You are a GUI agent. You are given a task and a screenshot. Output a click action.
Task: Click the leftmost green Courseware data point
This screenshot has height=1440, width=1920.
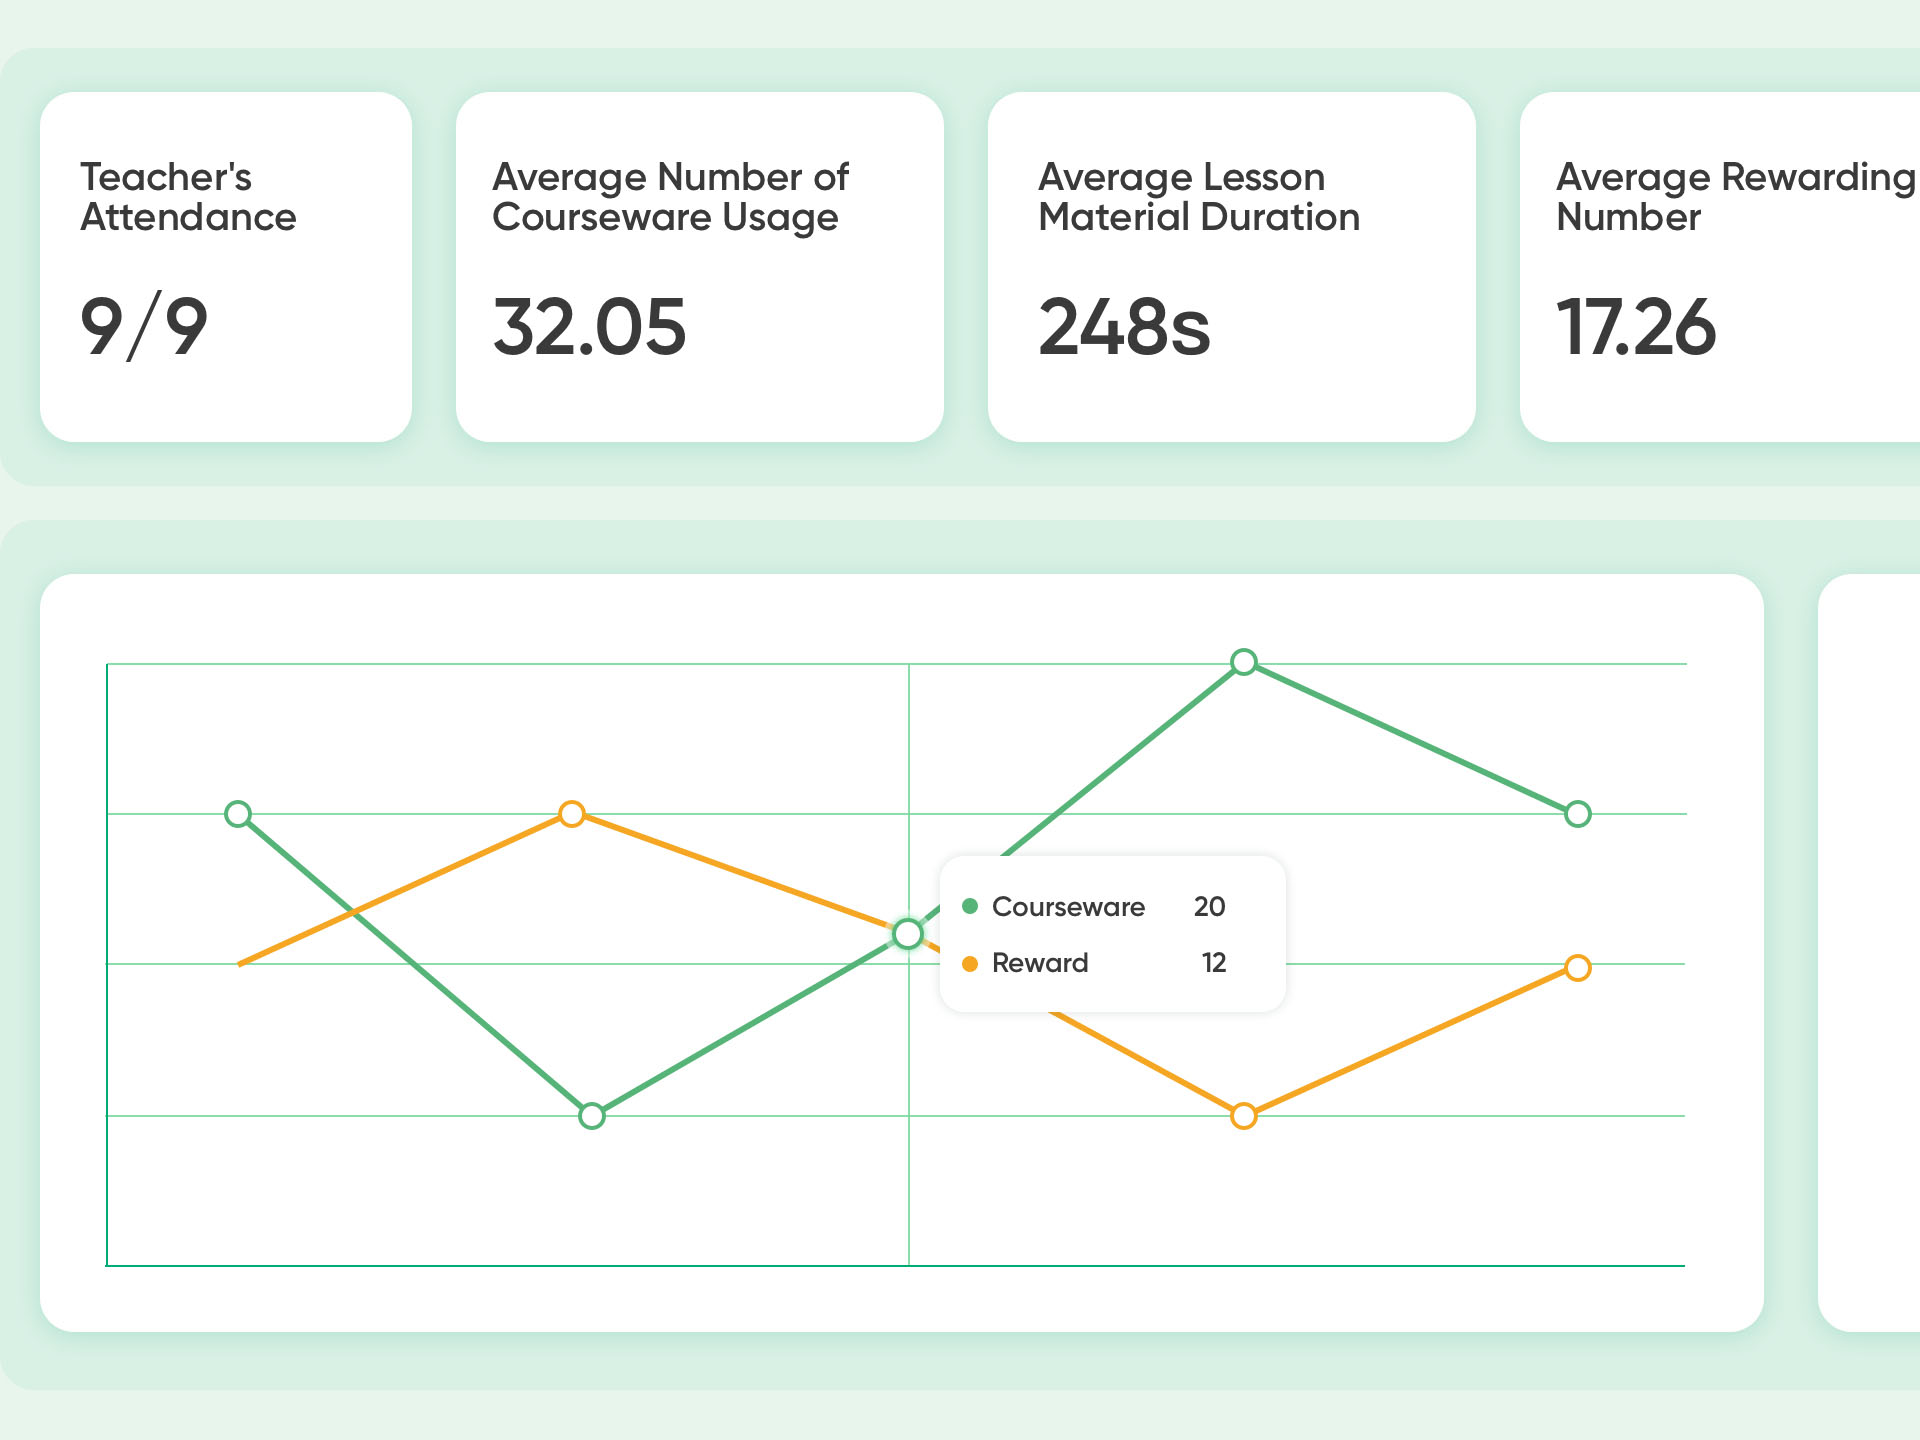tap(238, 814)
